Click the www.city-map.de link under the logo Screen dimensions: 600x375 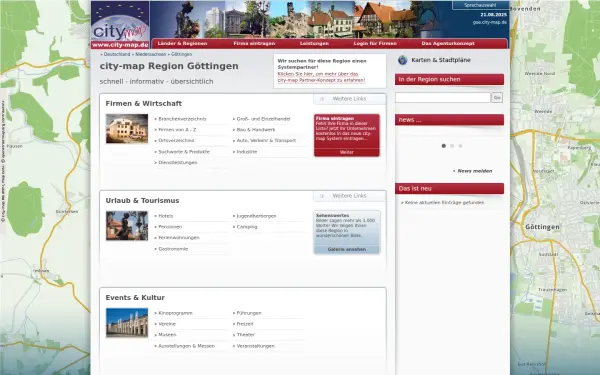tap(120, 45)
